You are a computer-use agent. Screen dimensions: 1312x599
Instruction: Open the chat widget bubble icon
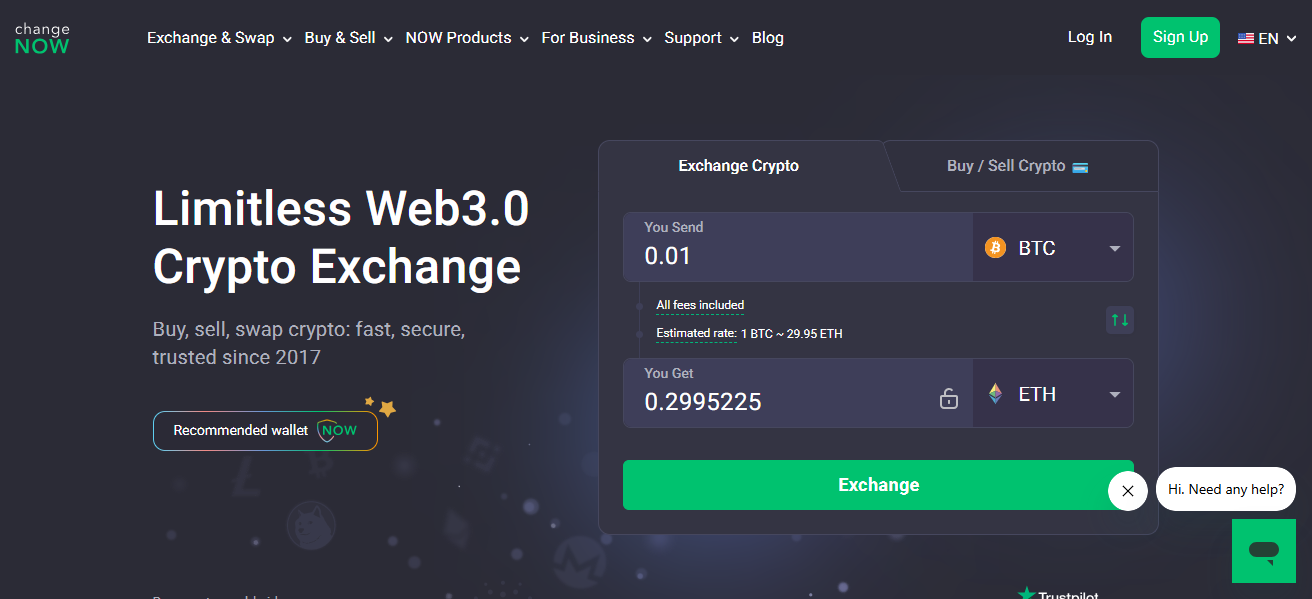pos(1263,551)
